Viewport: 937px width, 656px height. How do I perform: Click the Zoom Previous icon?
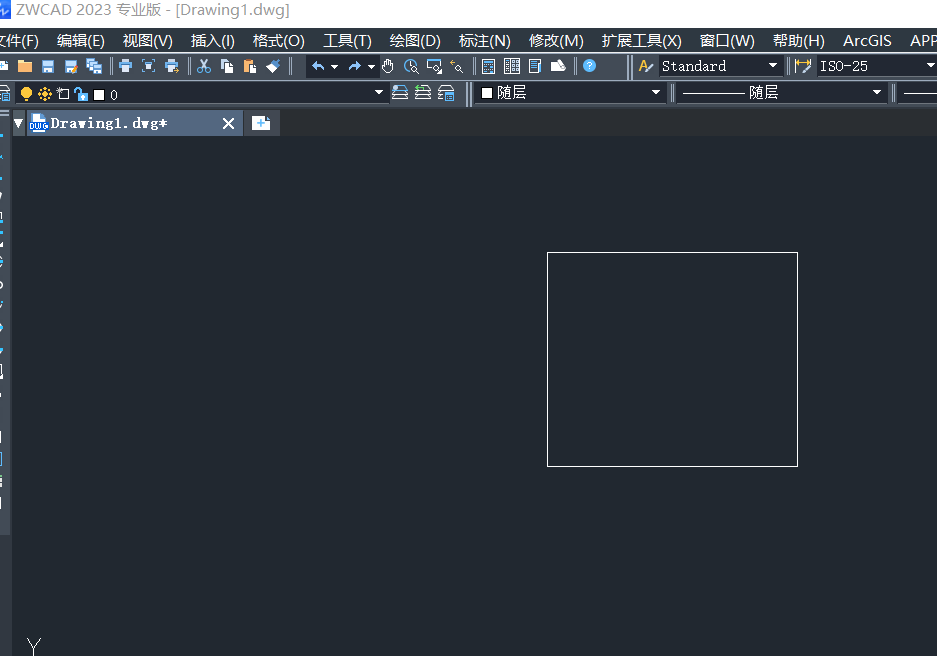(x=457, y=66)
